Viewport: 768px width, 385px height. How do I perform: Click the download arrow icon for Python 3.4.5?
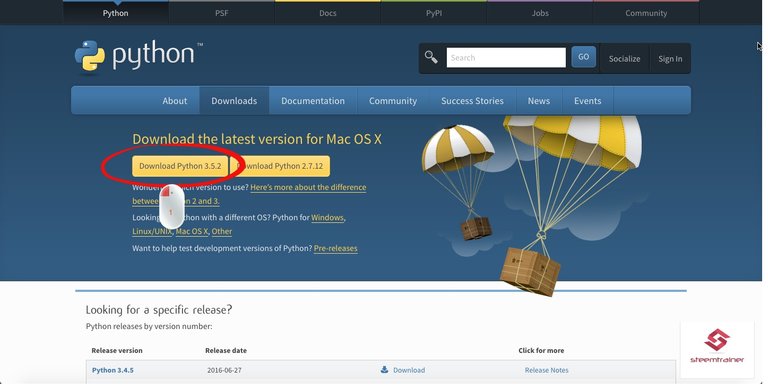(x=384, y=370)
